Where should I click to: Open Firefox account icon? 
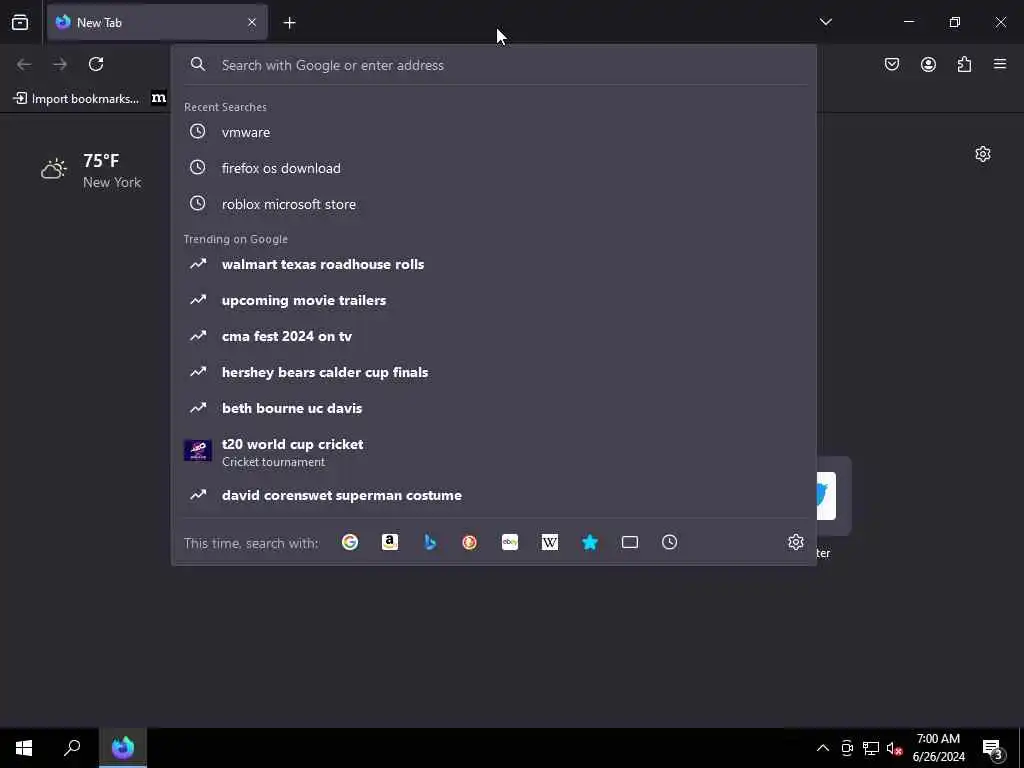(x=928, y=64)
